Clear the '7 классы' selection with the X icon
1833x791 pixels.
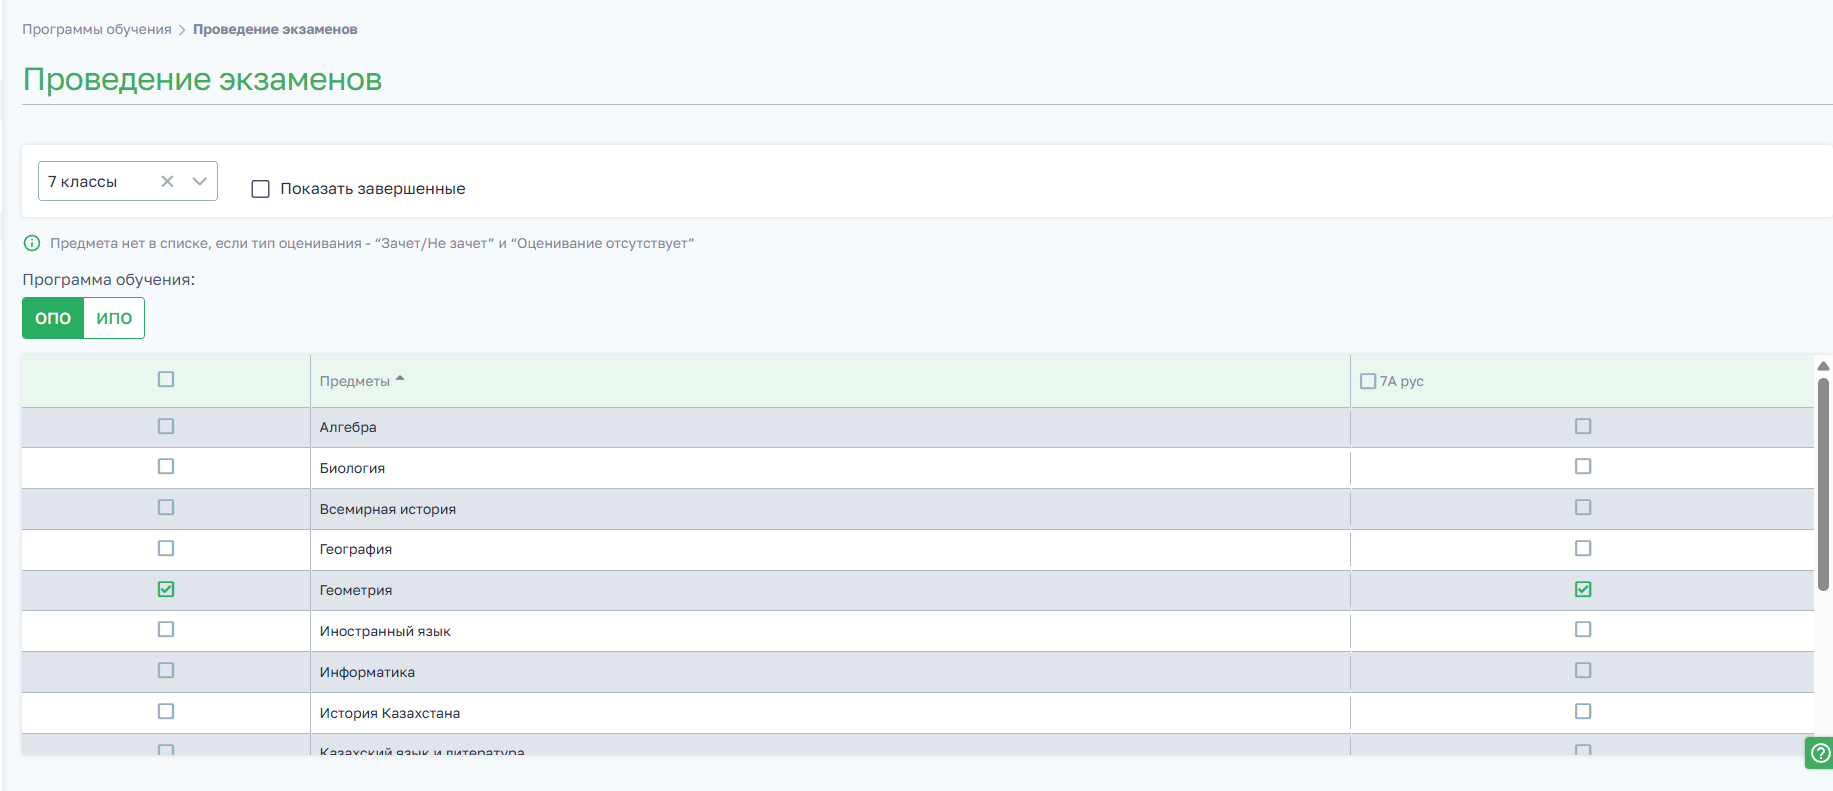pyautogui.click(x=167, y=181)
